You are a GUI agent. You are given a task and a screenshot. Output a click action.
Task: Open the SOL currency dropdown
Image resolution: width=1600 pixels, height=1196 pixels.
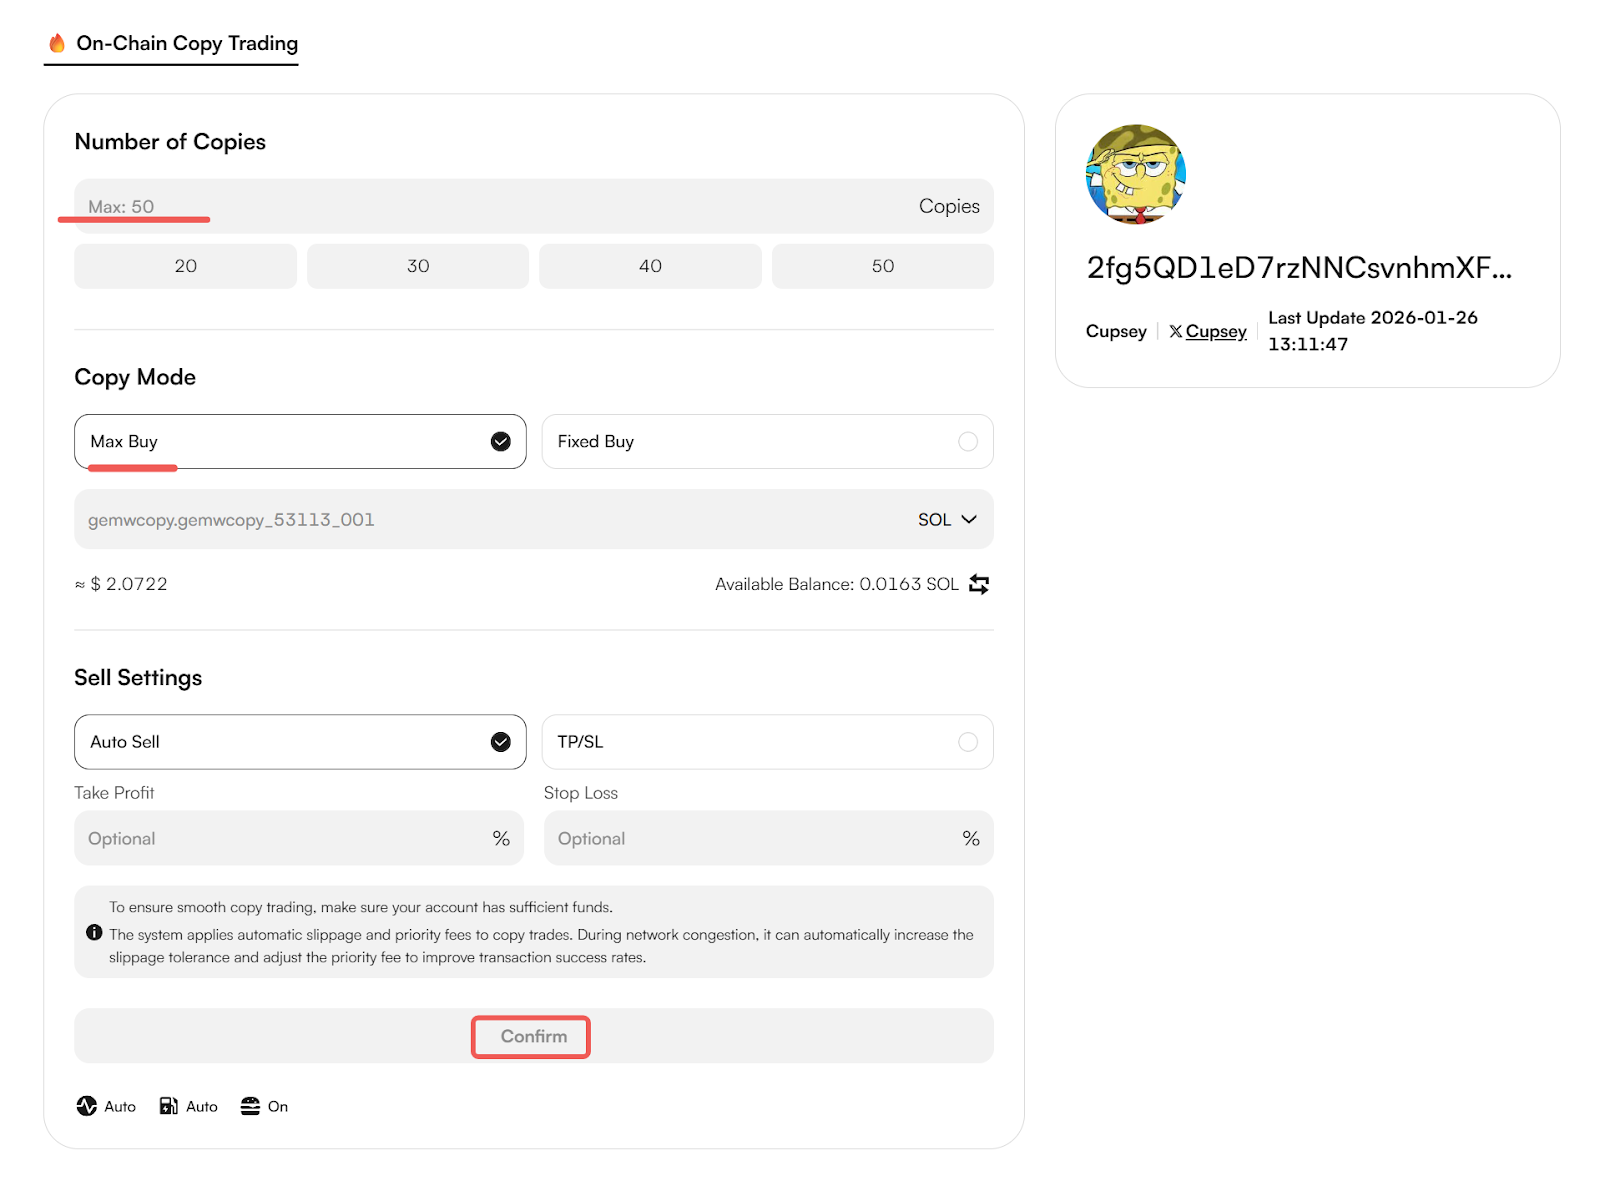point(947,520)
